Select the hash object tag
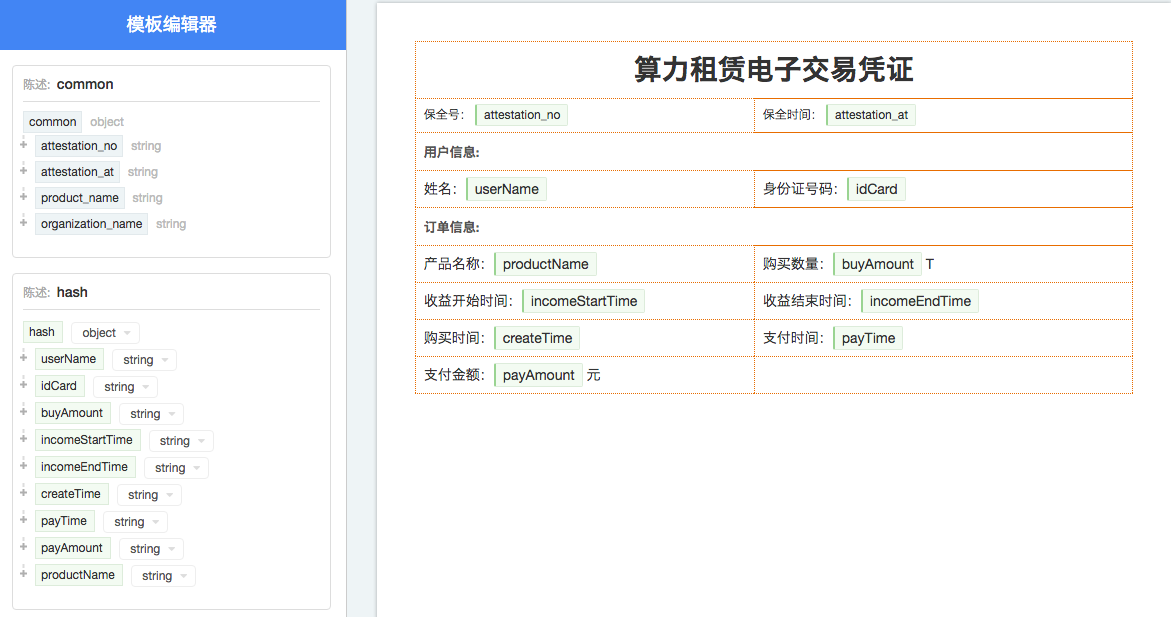 click(x=42, y=332)
